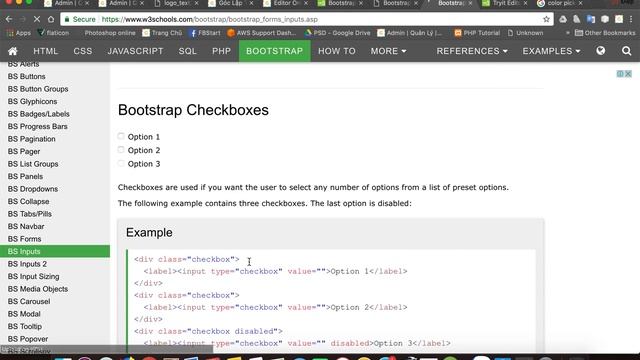This screenshot has width=640, height=360.
Task: Open BS Collapse in sidebar
Action: (28, 202)
